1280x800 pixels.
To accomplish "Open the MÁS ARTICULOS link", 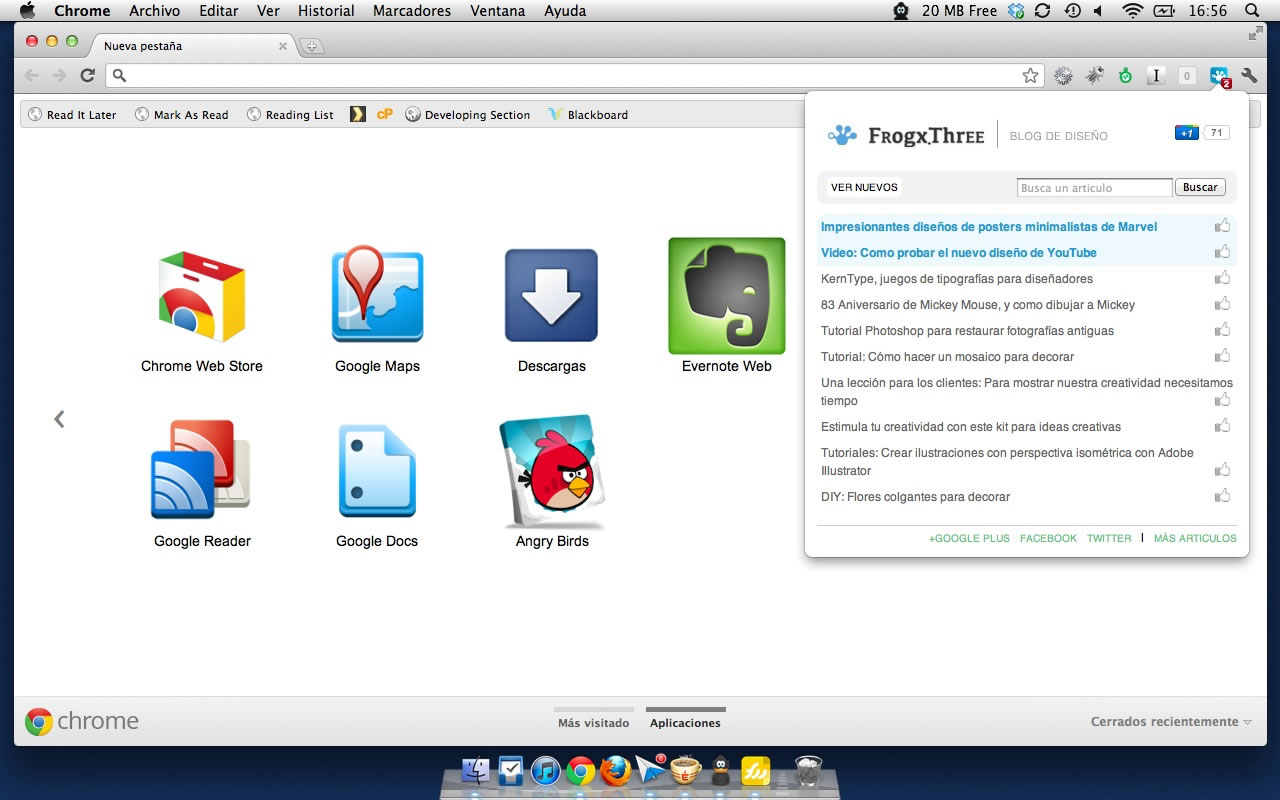I will pyautogui.click(x=1194, y=538).
